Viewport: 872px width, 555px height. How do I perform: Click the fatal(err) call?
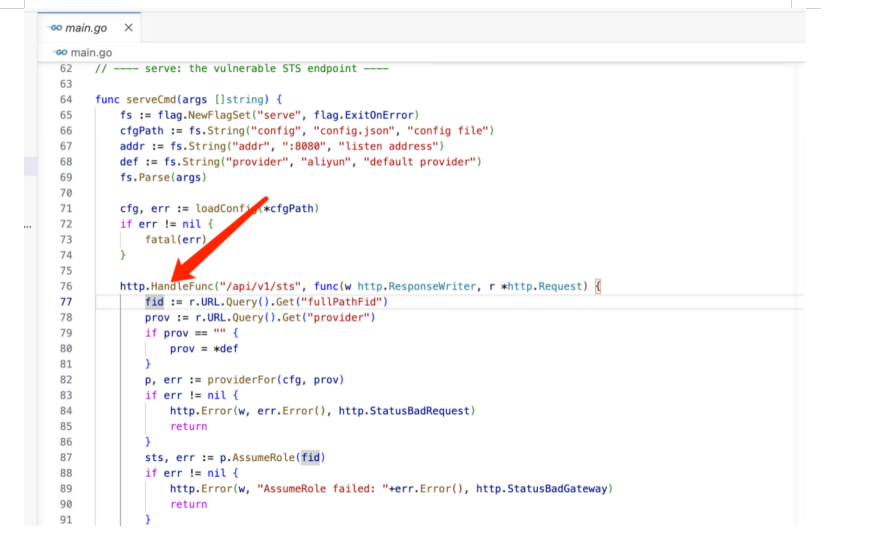pyautogui.click(x=176, y=240)
